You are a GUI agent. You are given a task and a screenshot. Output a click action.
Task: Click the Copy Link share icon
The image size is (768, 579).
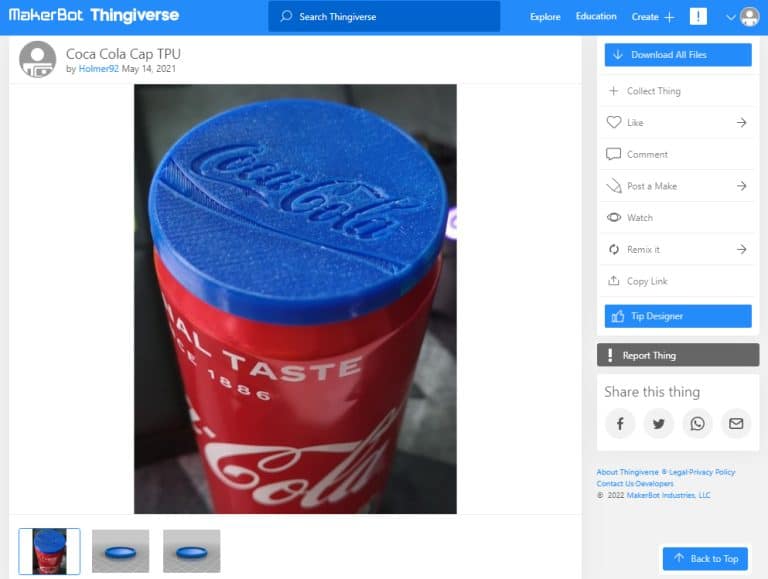pyautogui.click(x=613, y=280)
